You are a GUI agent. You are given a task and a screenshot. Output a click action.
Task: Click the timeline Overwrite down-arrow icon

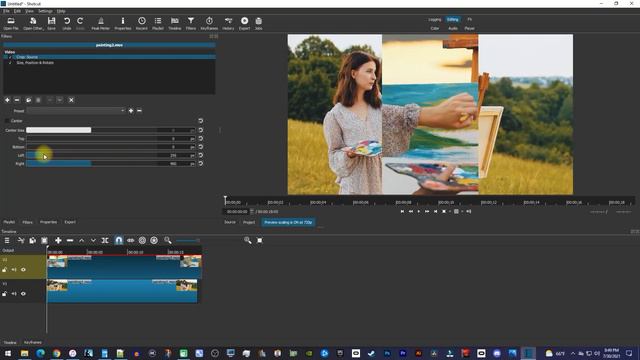pos(93,240)
